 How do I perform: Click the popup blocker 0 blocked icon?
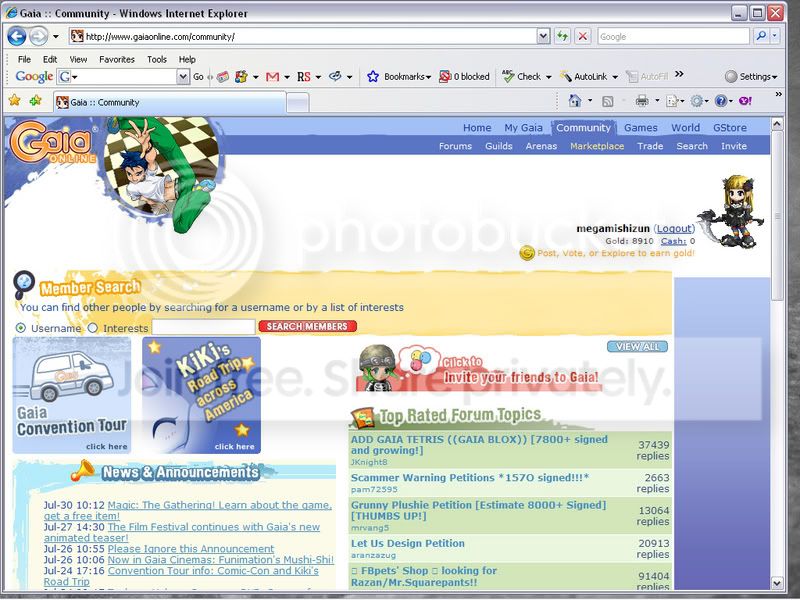coord(445,77)
